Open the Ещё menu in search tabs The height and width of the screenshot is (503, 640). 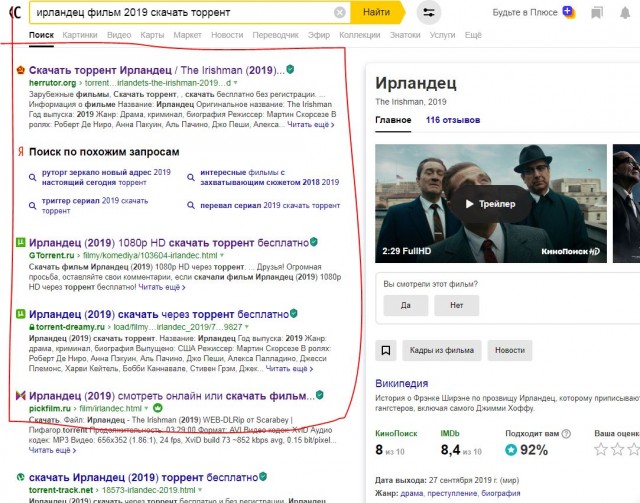click(x=473, y=35)
